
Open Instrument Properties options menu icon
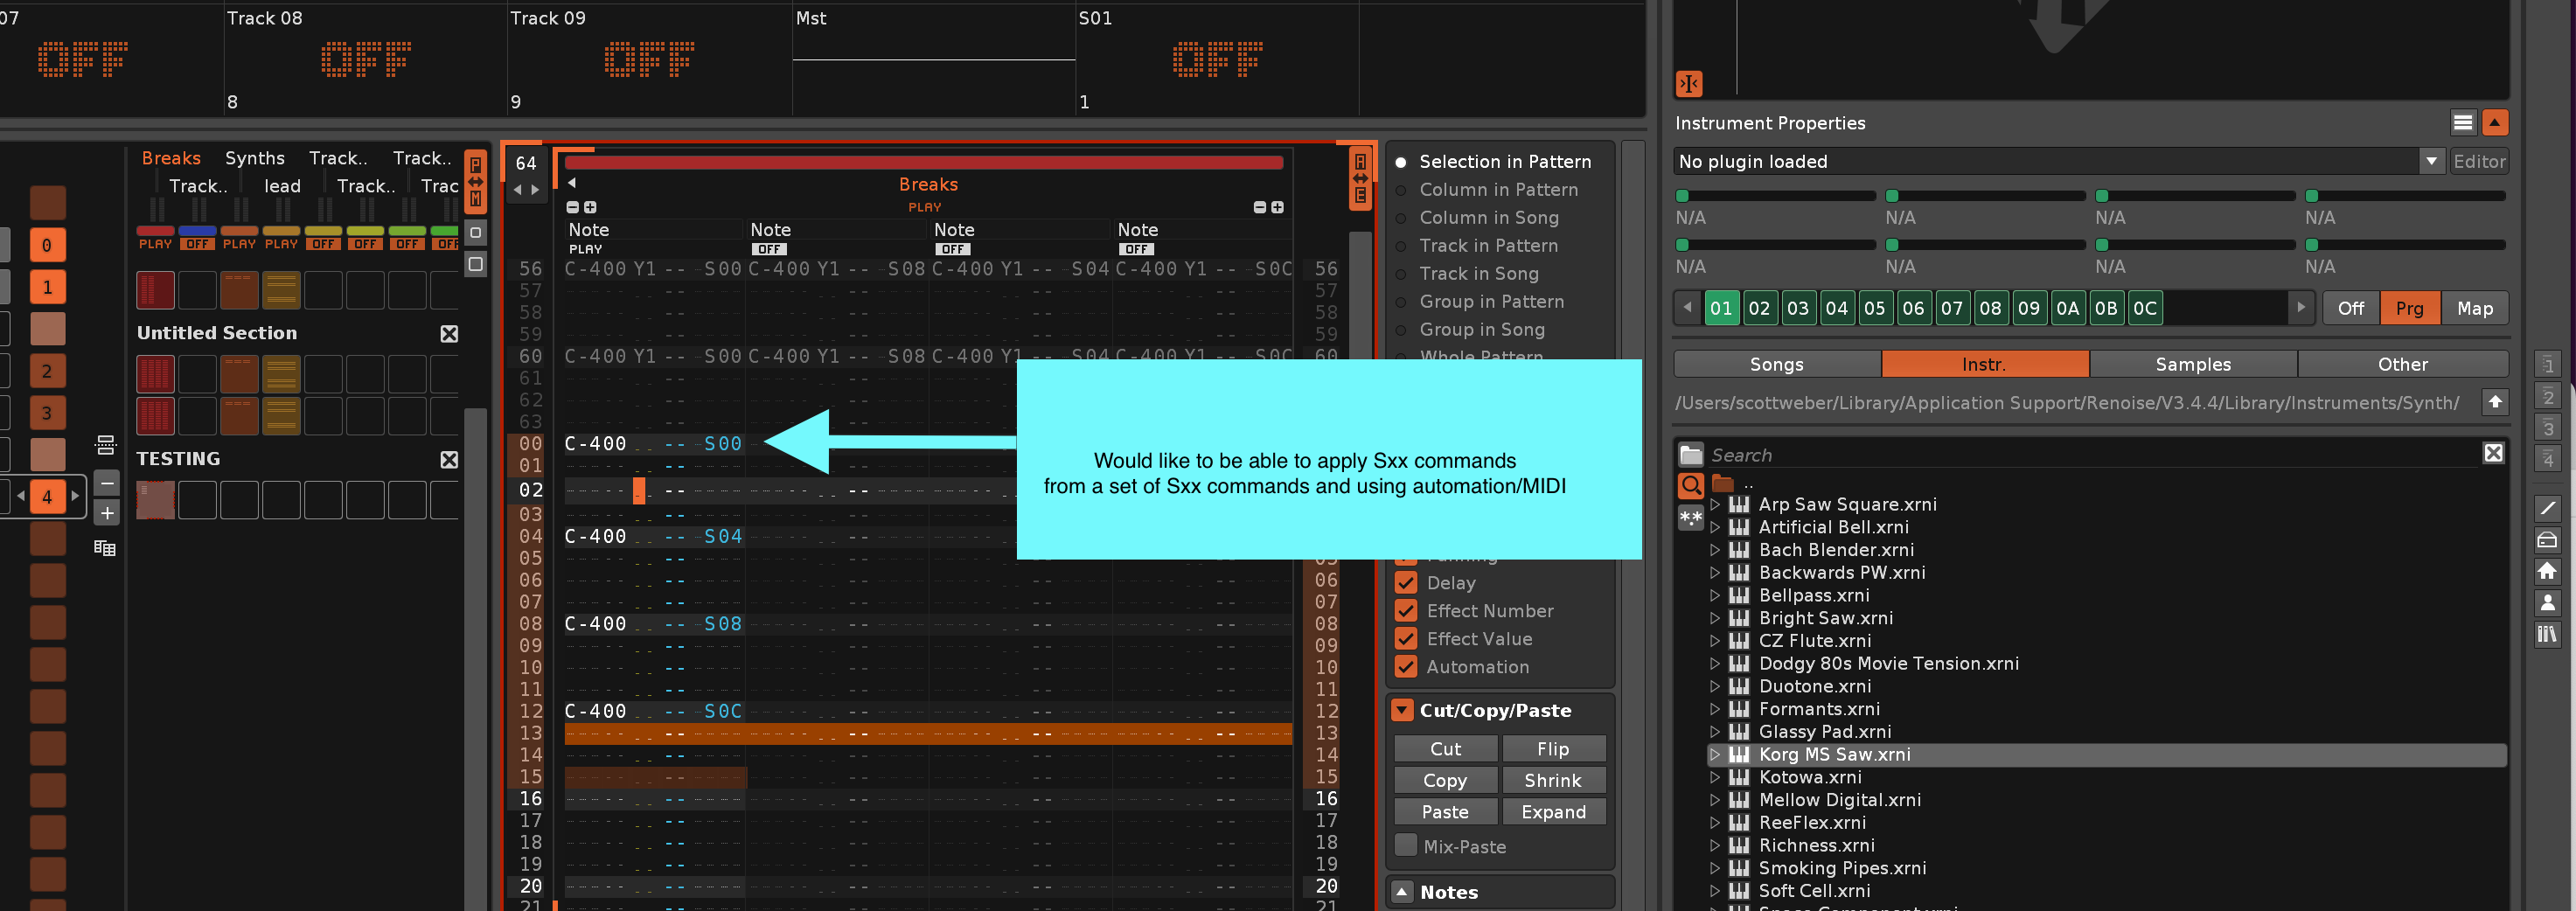[2462, 122]
